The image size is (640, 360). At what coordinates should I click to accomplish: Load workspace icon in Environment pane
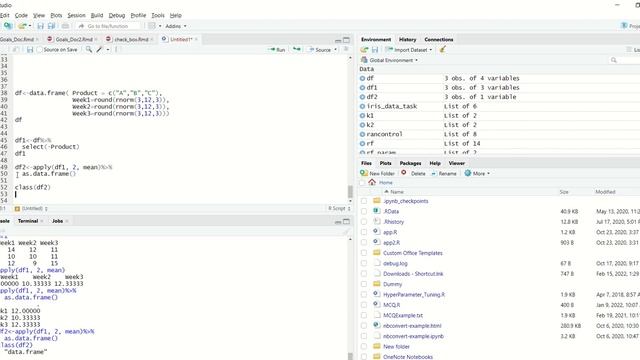click(364, 50)
